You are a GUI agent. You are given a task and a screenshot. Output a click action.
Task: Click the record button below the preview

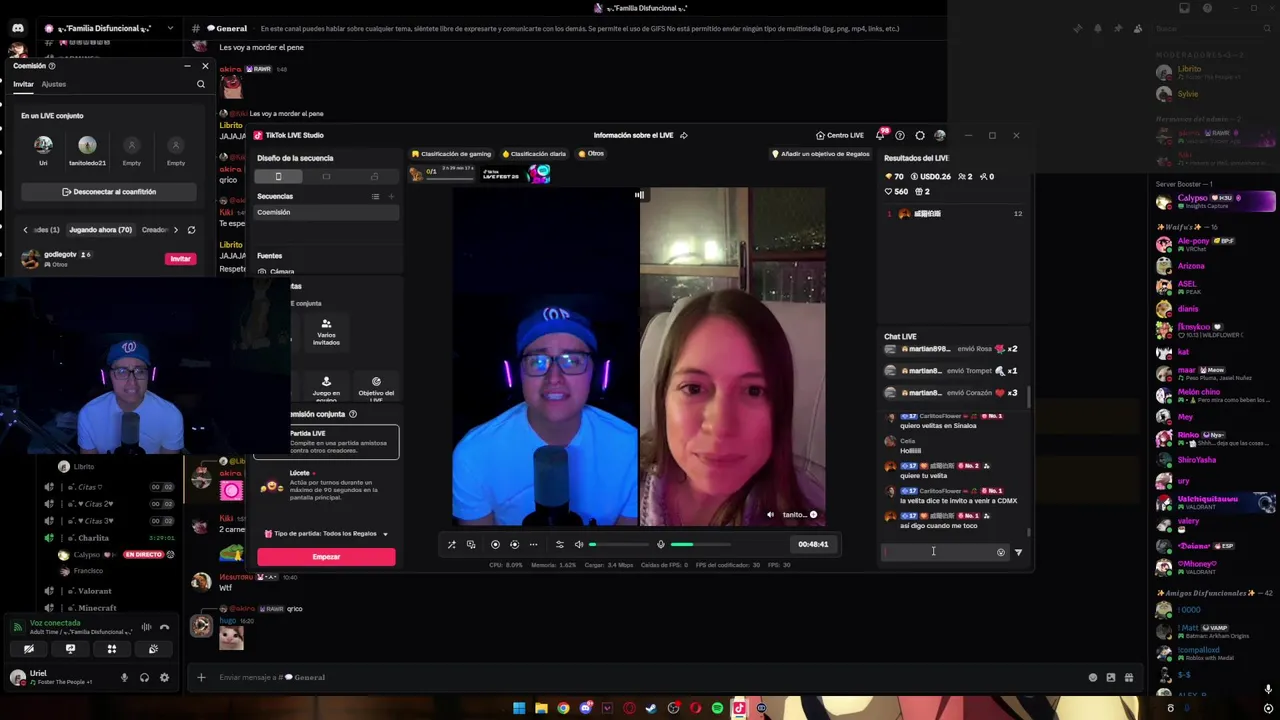click(x=495, y=544)
